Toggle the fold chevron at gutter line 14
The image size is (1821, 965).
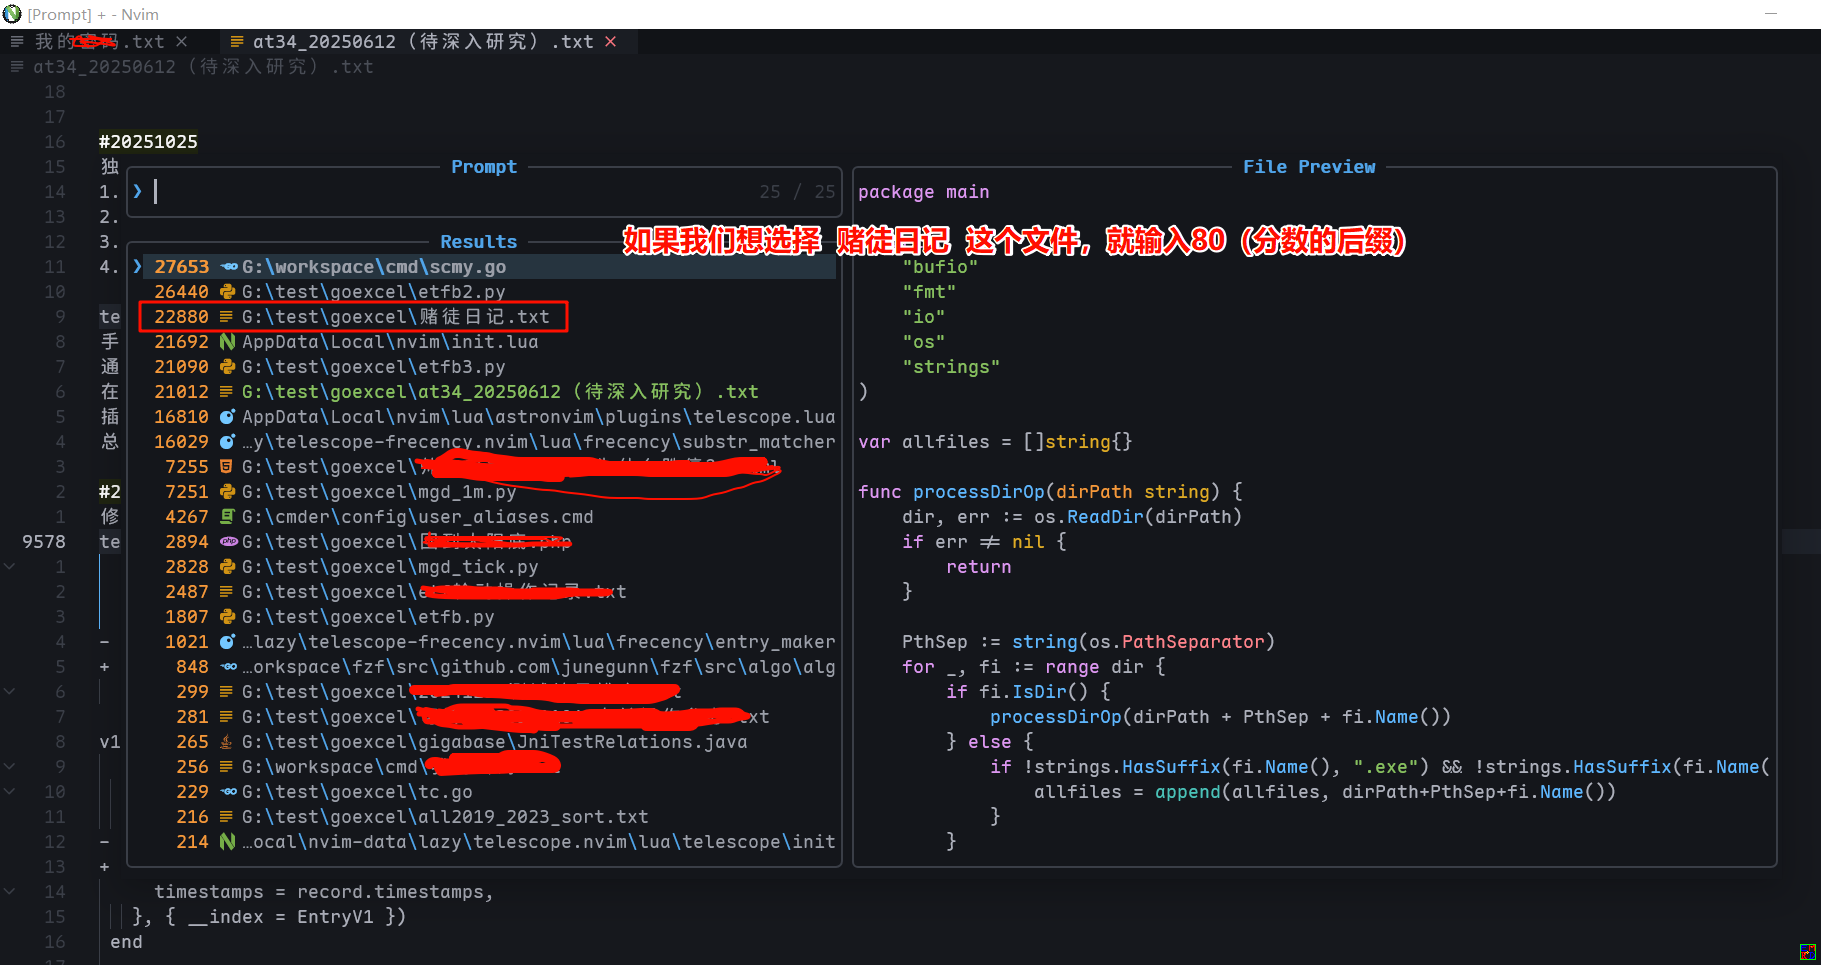click(9, 892)
